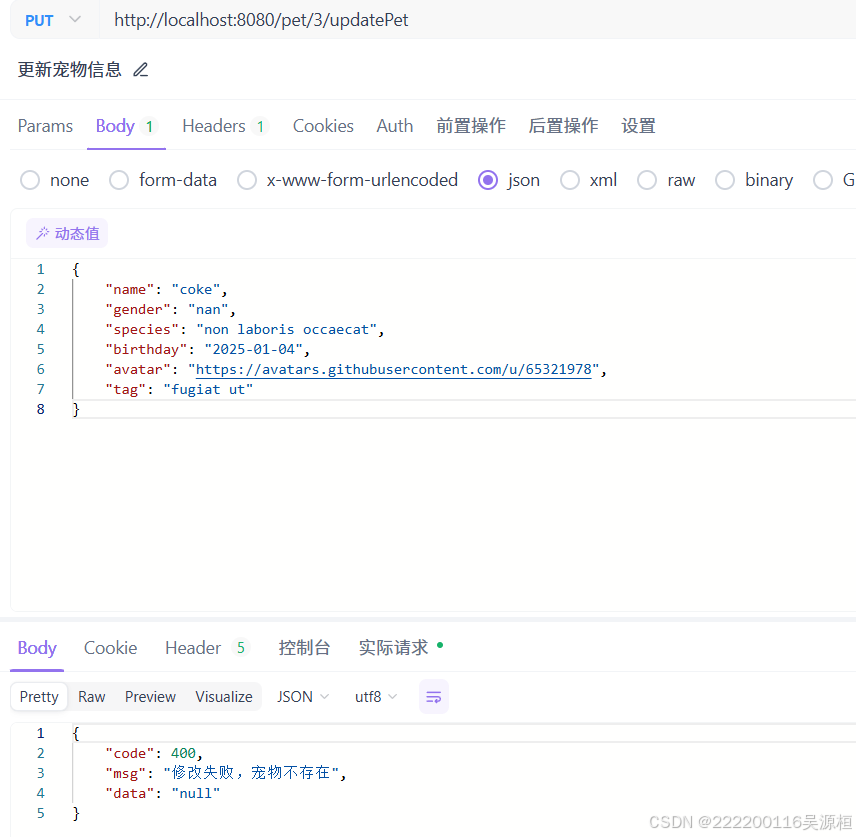Open the PUT method dropdown
The width and height of the screenshot is (856, 837).
(x=53, y=20)
